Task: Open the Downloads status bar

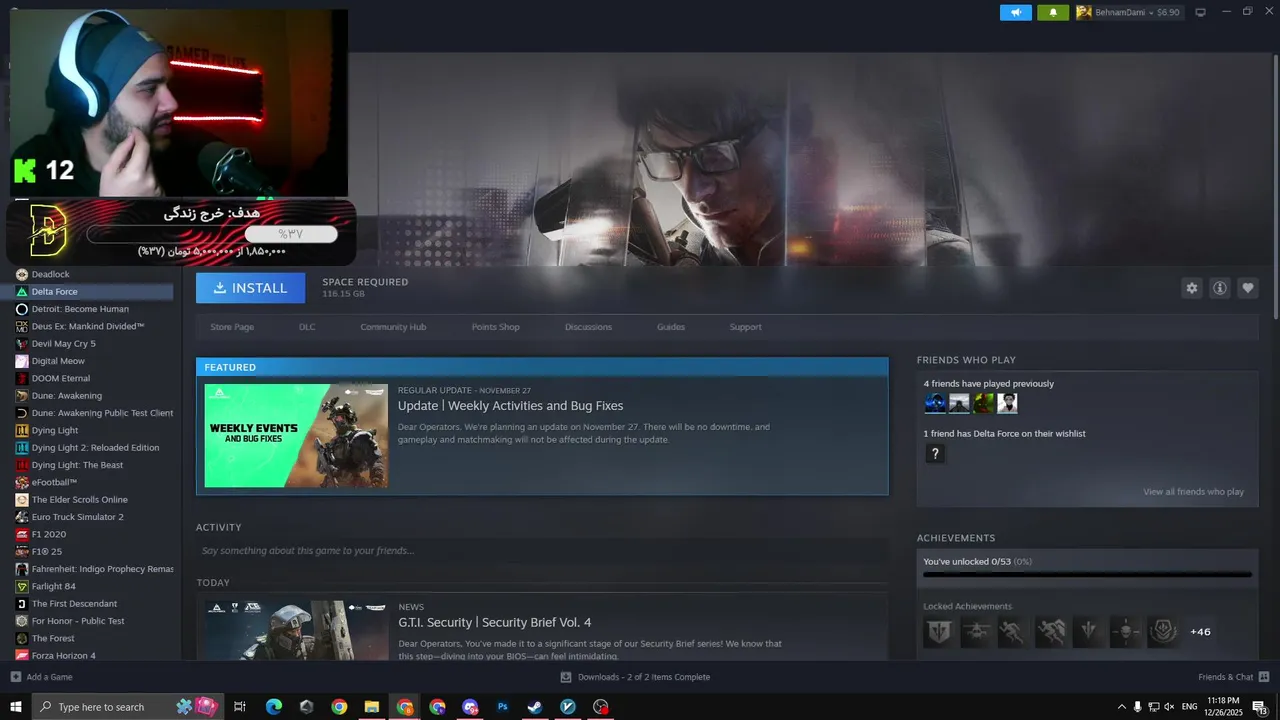Action: [635, 677]
